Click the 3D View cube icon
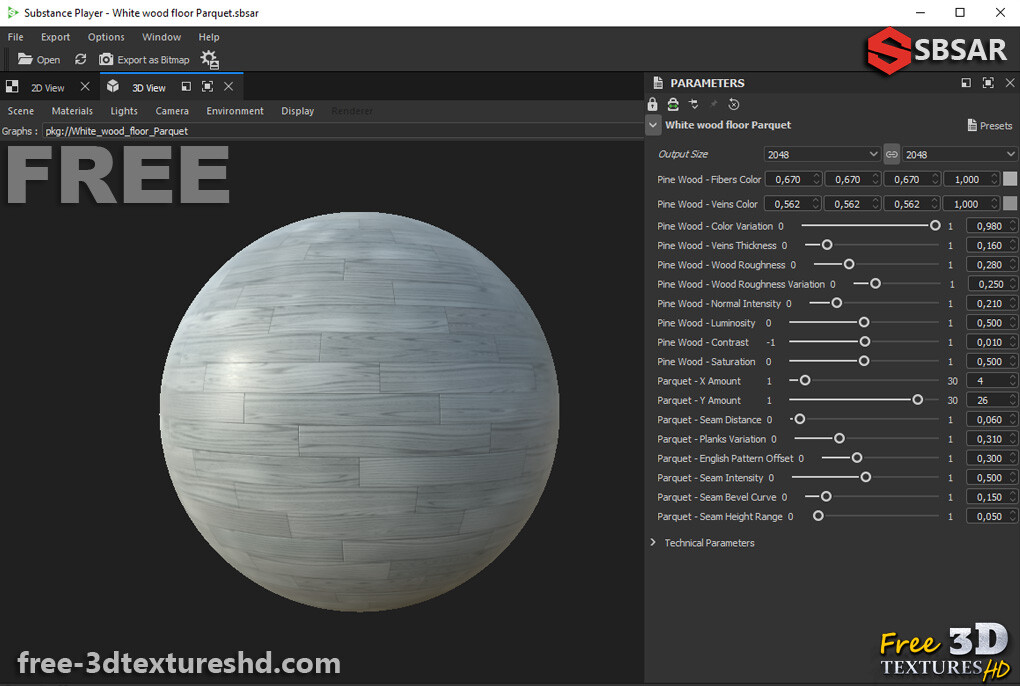Image resolution: width=1020 pixels, height=686 pixels. [112, 86]
